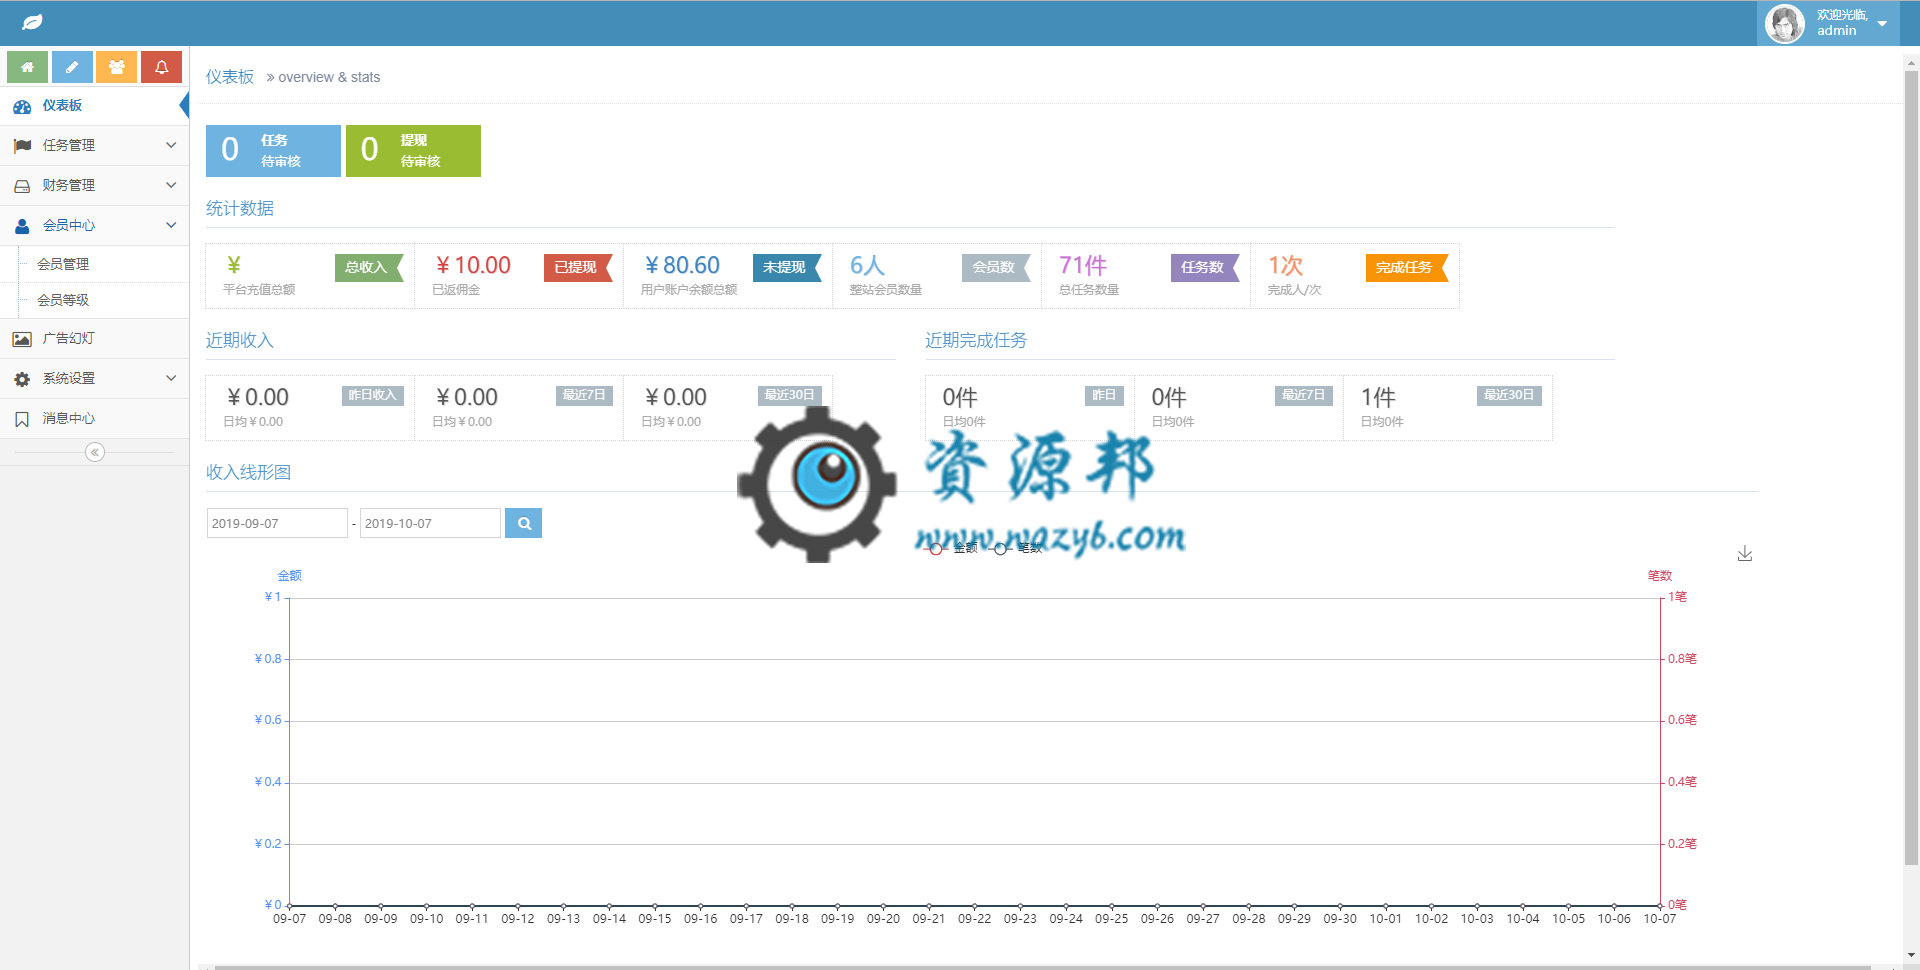Open 任务管理 sidebar menu
The height and width of the screenshot is (970, 1920).
(94, 145)
